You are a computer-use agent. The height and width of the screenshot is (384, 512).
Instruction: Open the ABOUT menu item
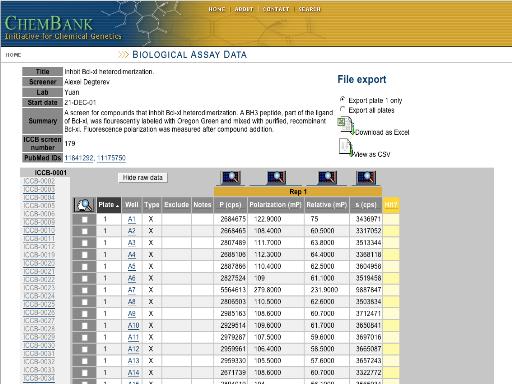244,9
